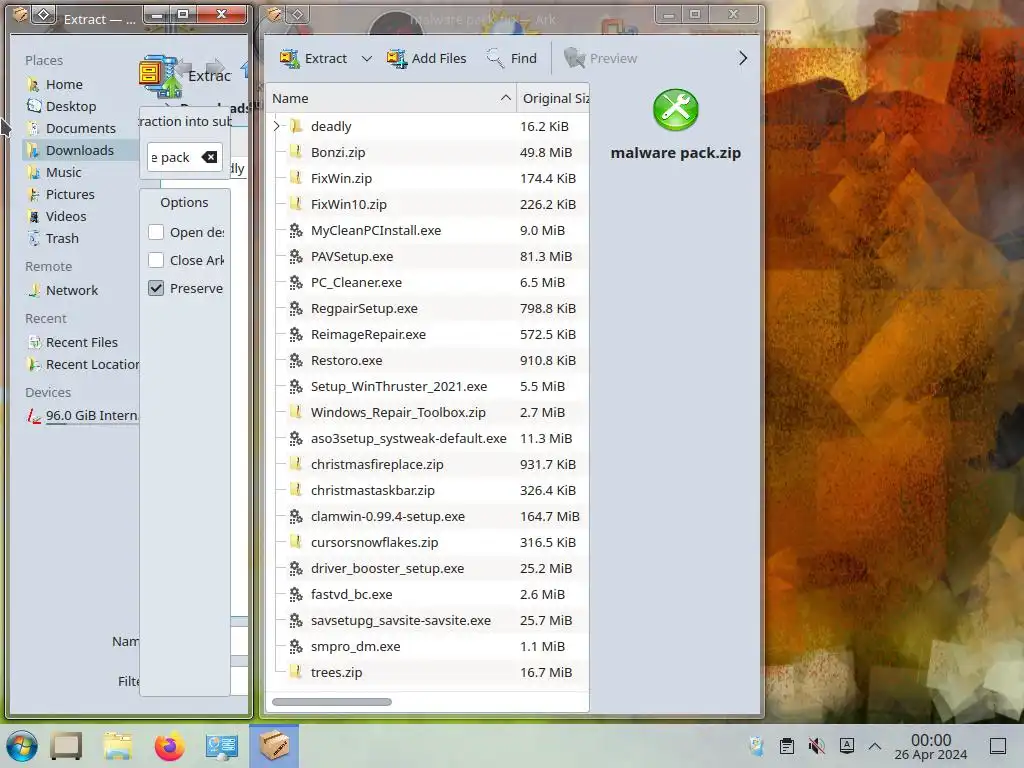
Task: Show more toolbar items via chevron
Action: (x=743, y=58)
